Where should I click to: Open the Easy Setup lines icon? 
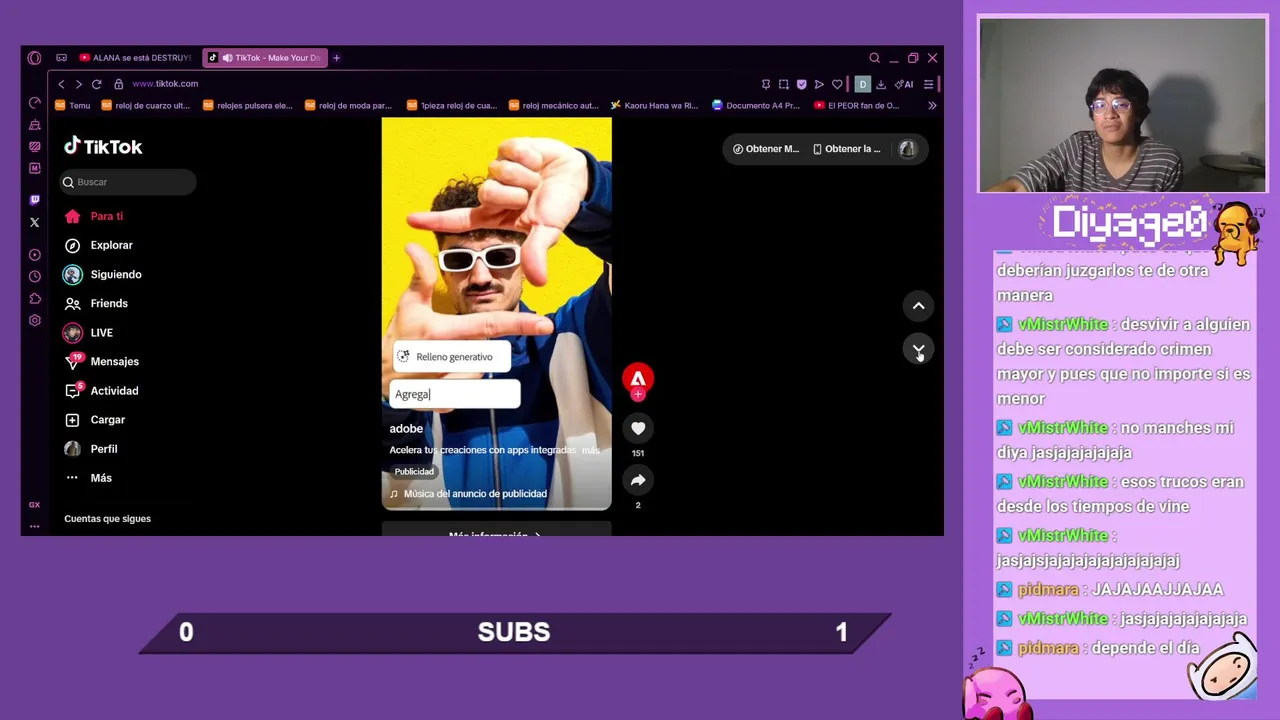[x=928, y=84]
